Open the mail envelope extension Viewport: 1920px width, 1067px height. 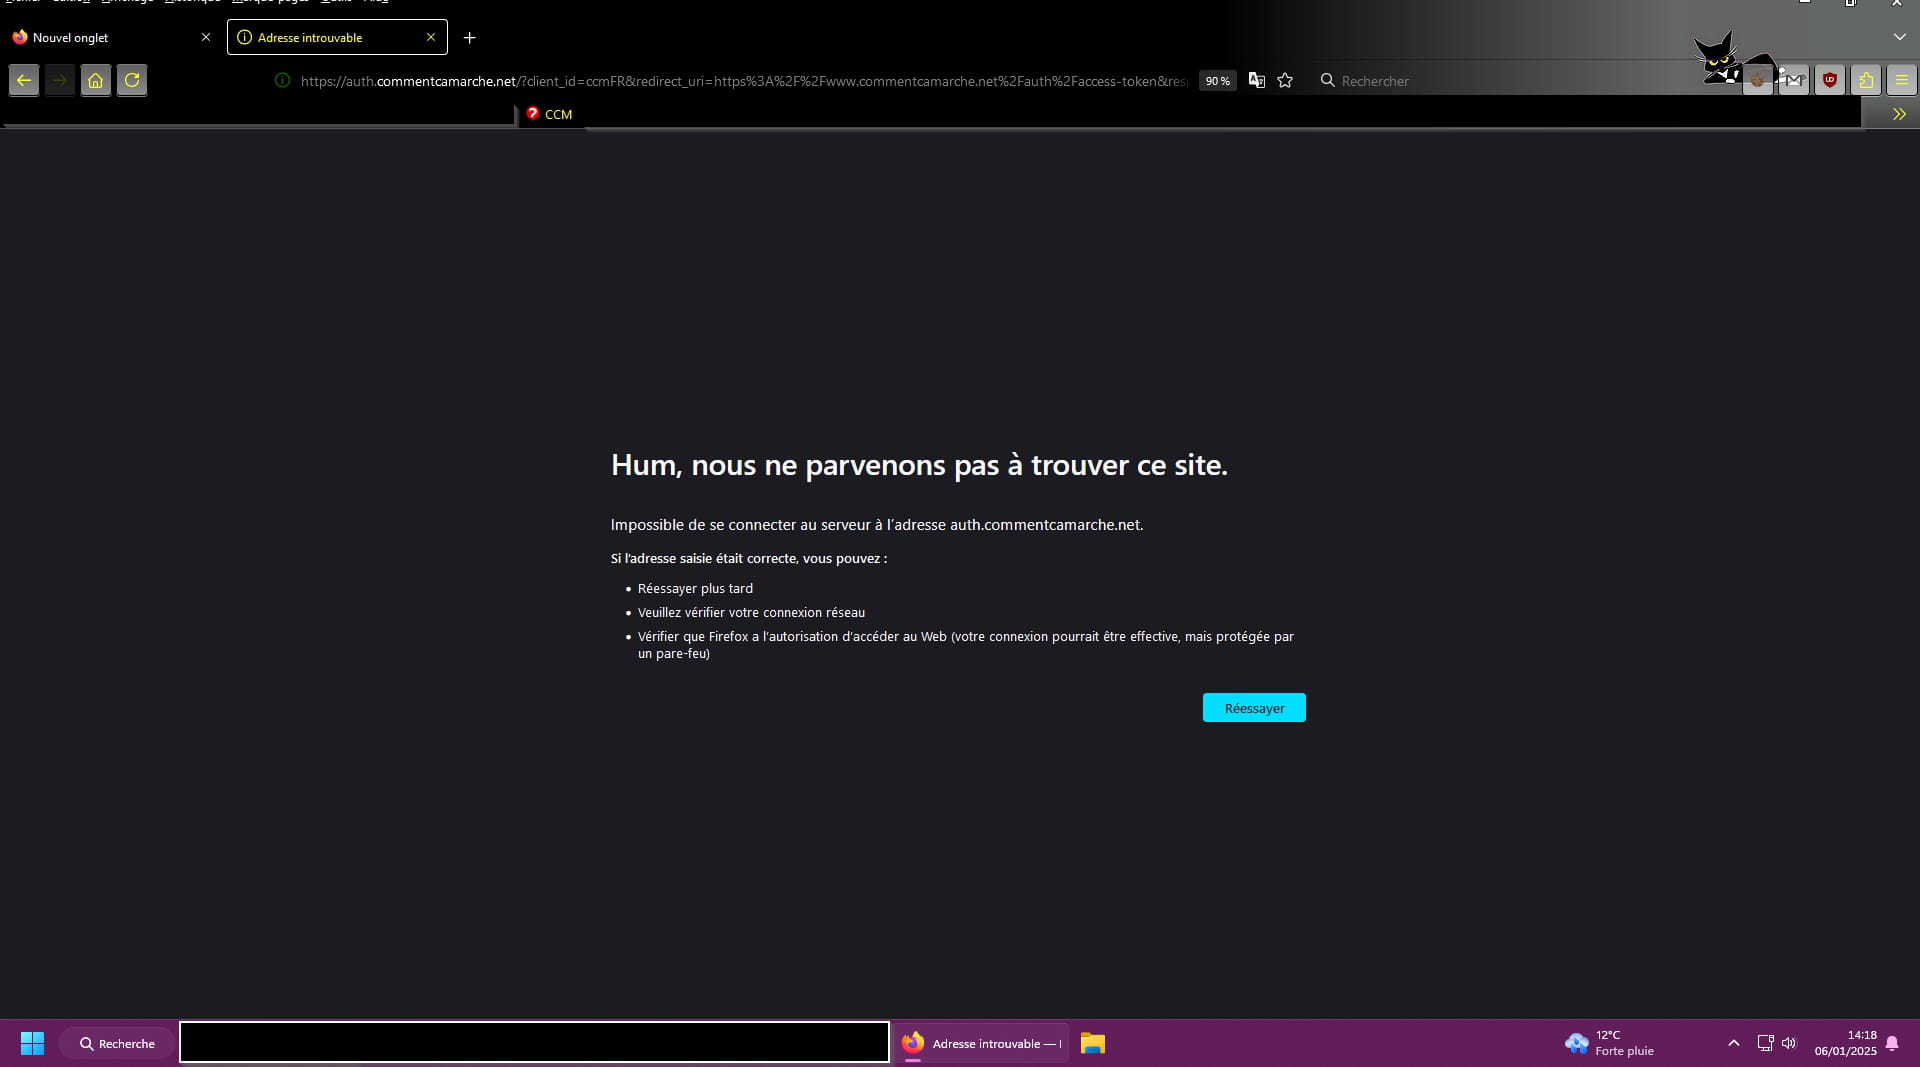(x=1794, y=80)
